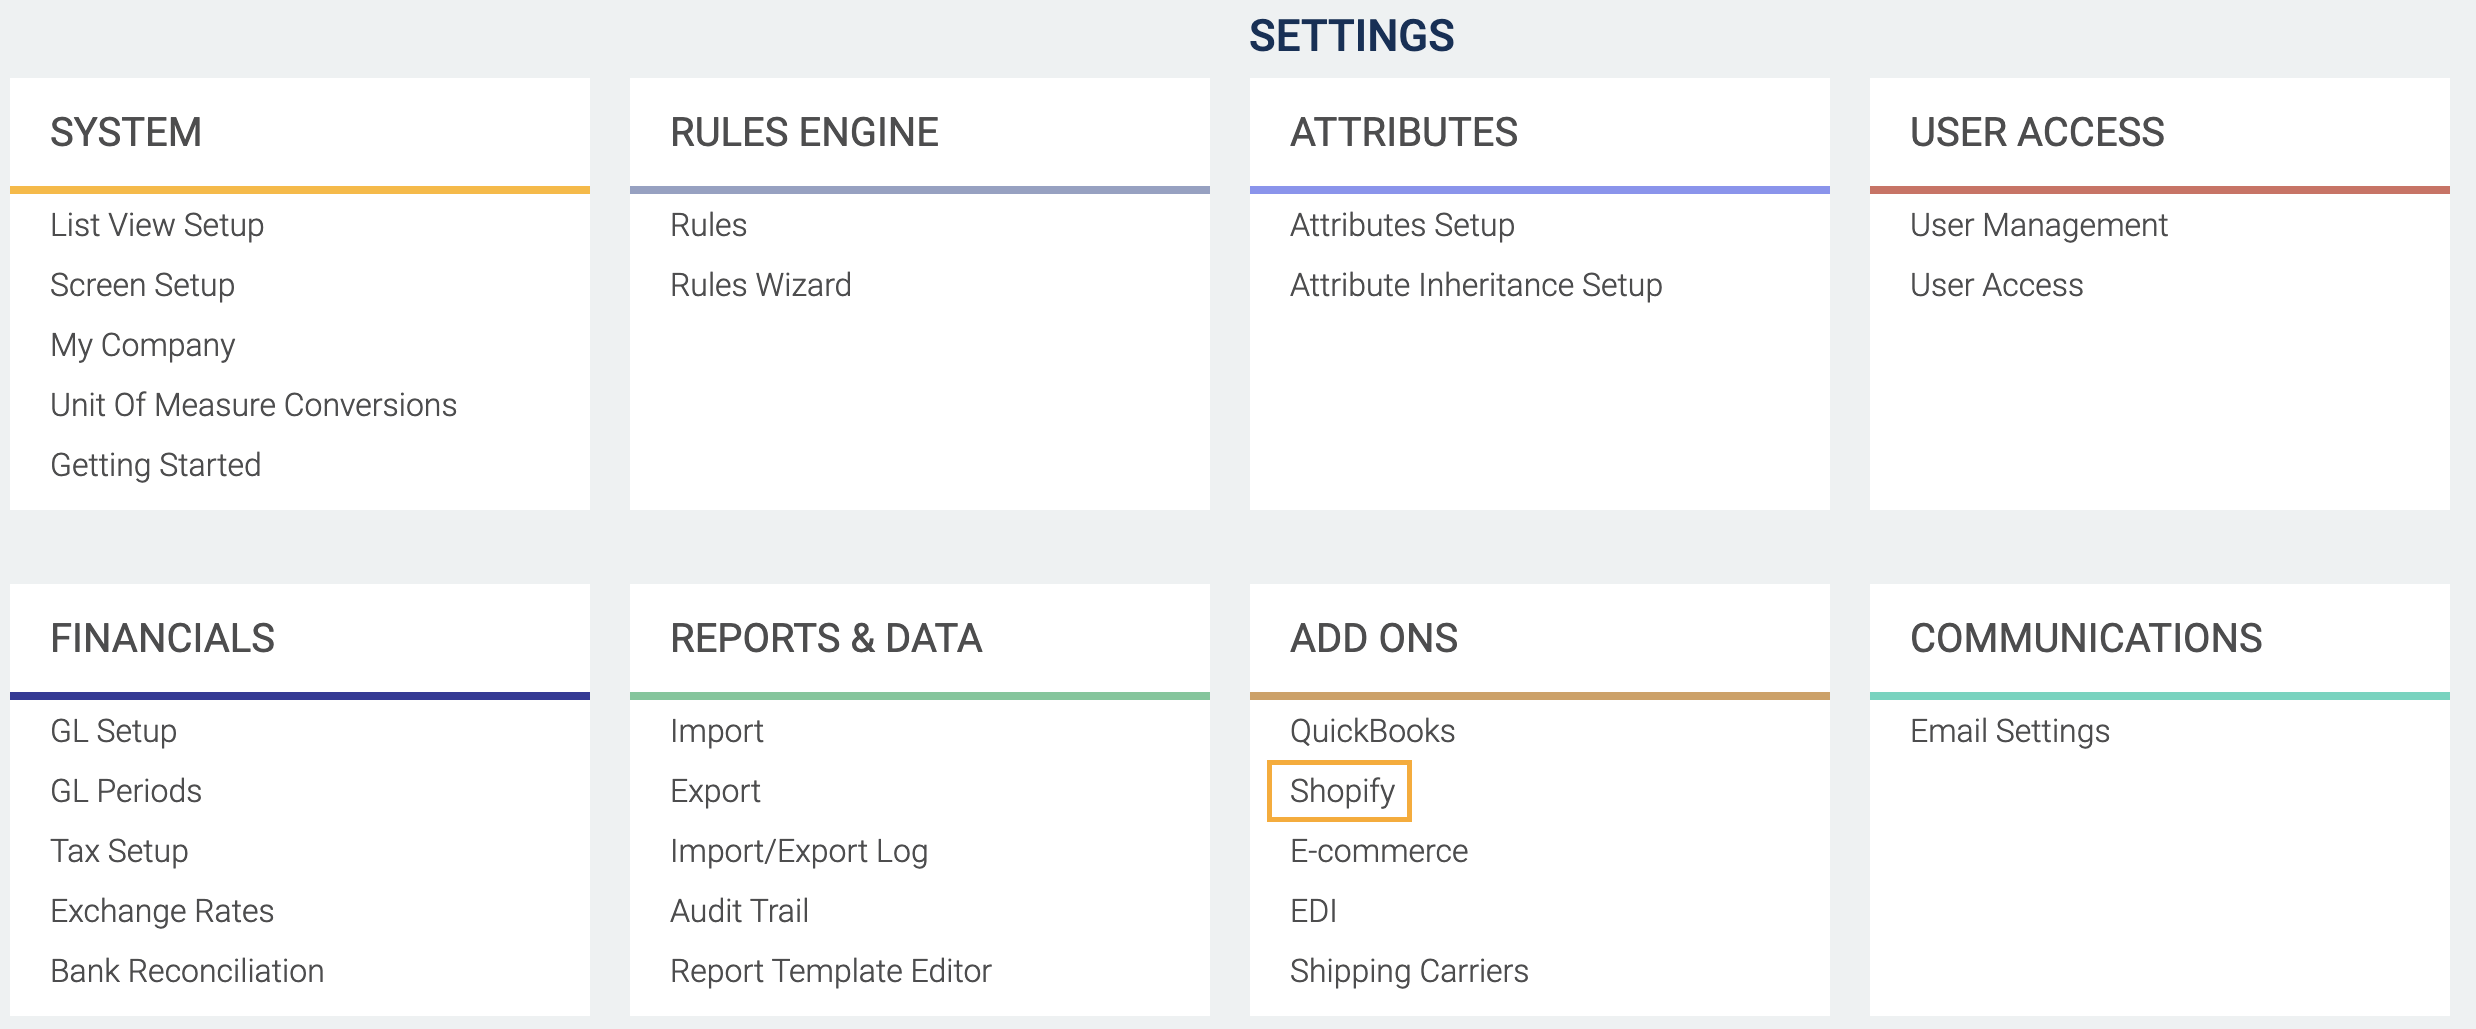Open Attribute Inheritance Setup
2476x1029 pixels.
pos(1476,285)
